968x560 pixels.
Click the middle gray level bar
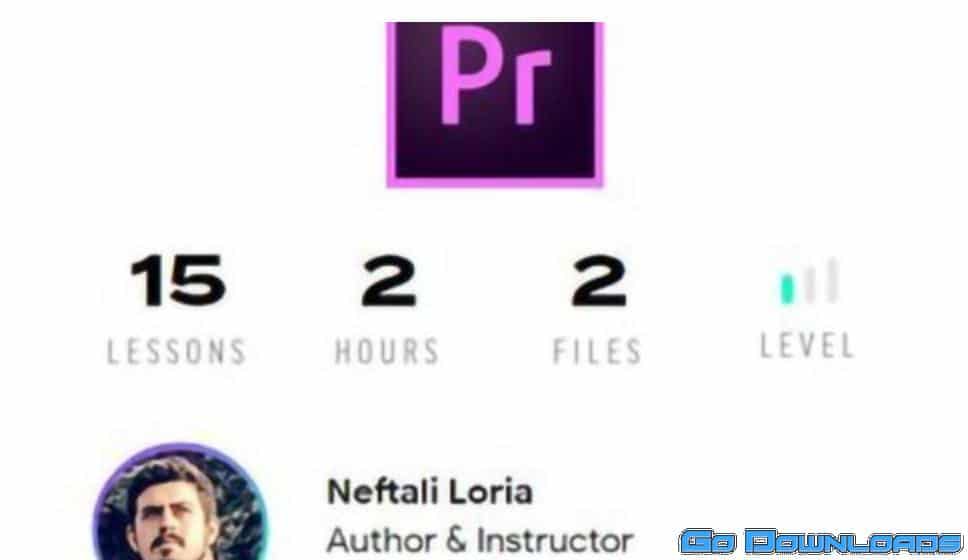pyautogui.click(x=809, y=285)
